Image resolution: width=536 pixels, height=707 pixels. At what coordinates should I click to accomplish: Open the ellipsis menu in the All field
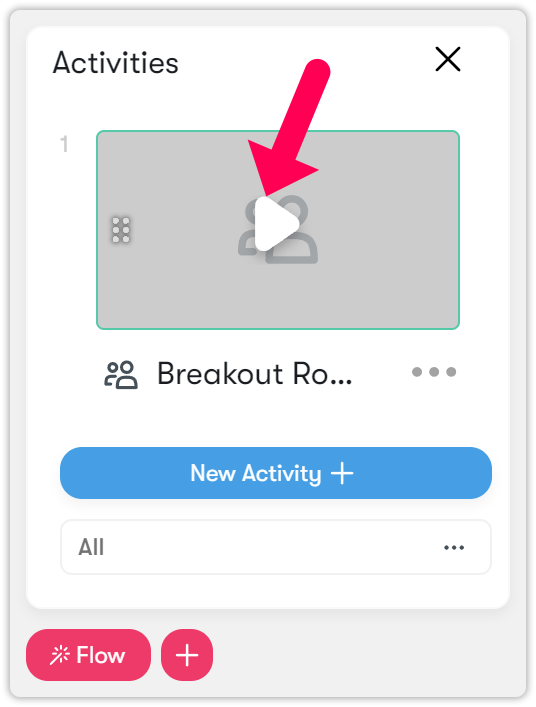454,548
